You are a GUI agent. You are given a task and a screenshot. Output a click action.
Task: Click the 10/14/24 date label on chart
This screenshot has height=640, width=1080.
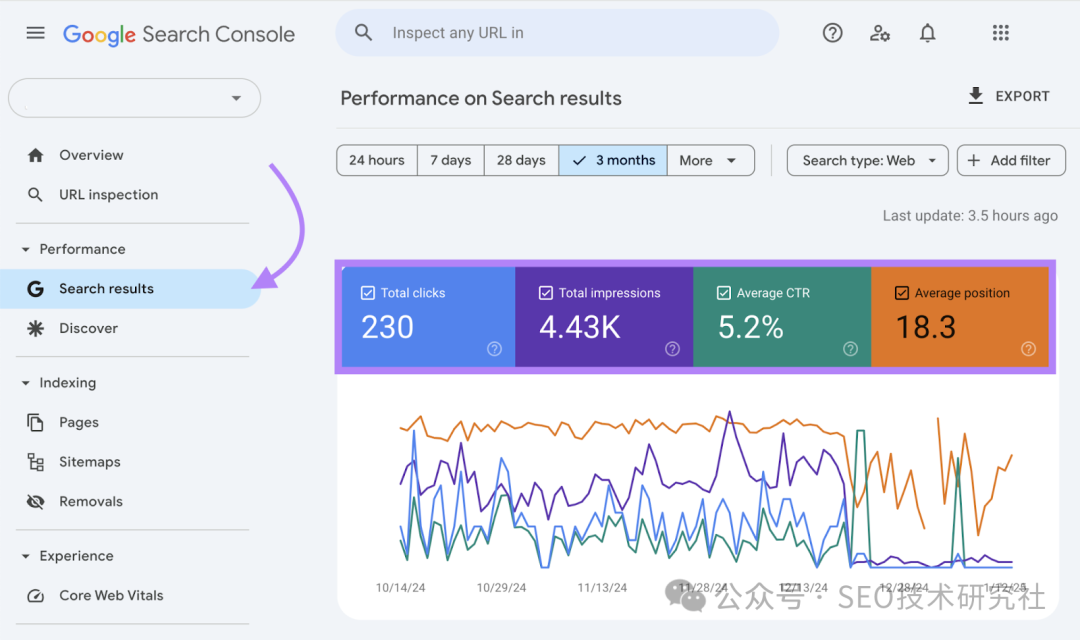(x=400, y=588)
